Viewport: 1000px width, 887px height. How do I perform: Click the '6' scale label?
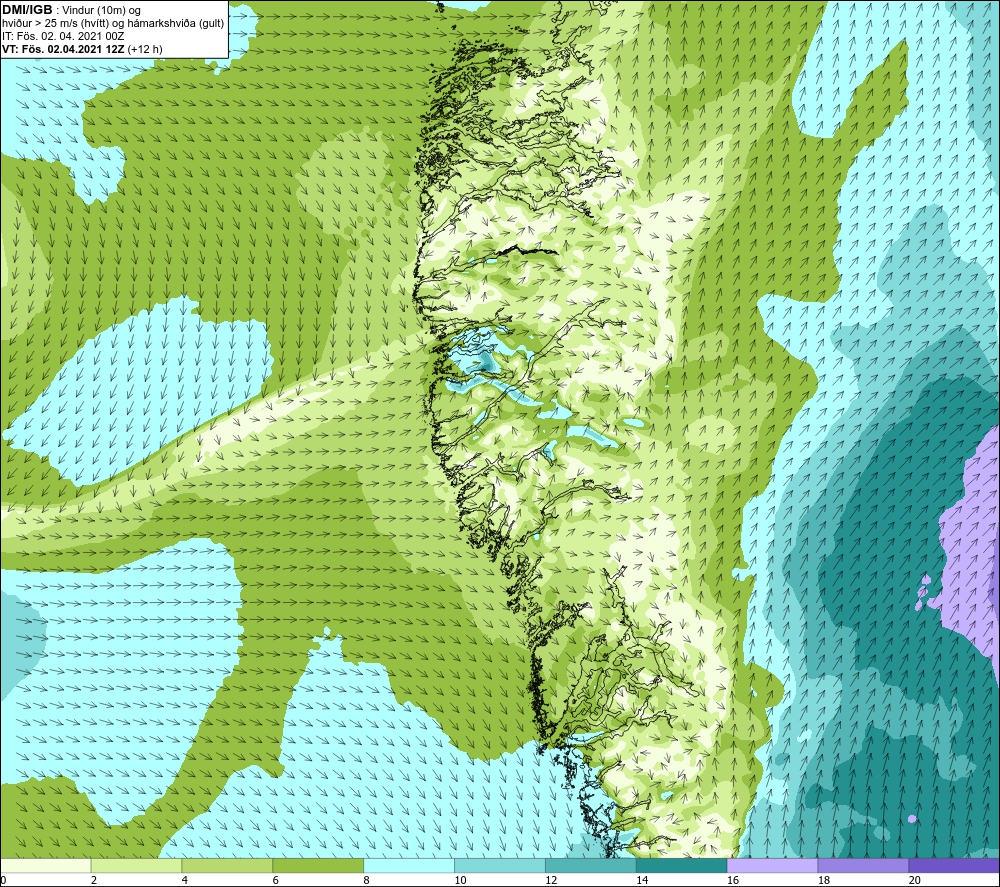pyautogui.click(x=276, y=880)
